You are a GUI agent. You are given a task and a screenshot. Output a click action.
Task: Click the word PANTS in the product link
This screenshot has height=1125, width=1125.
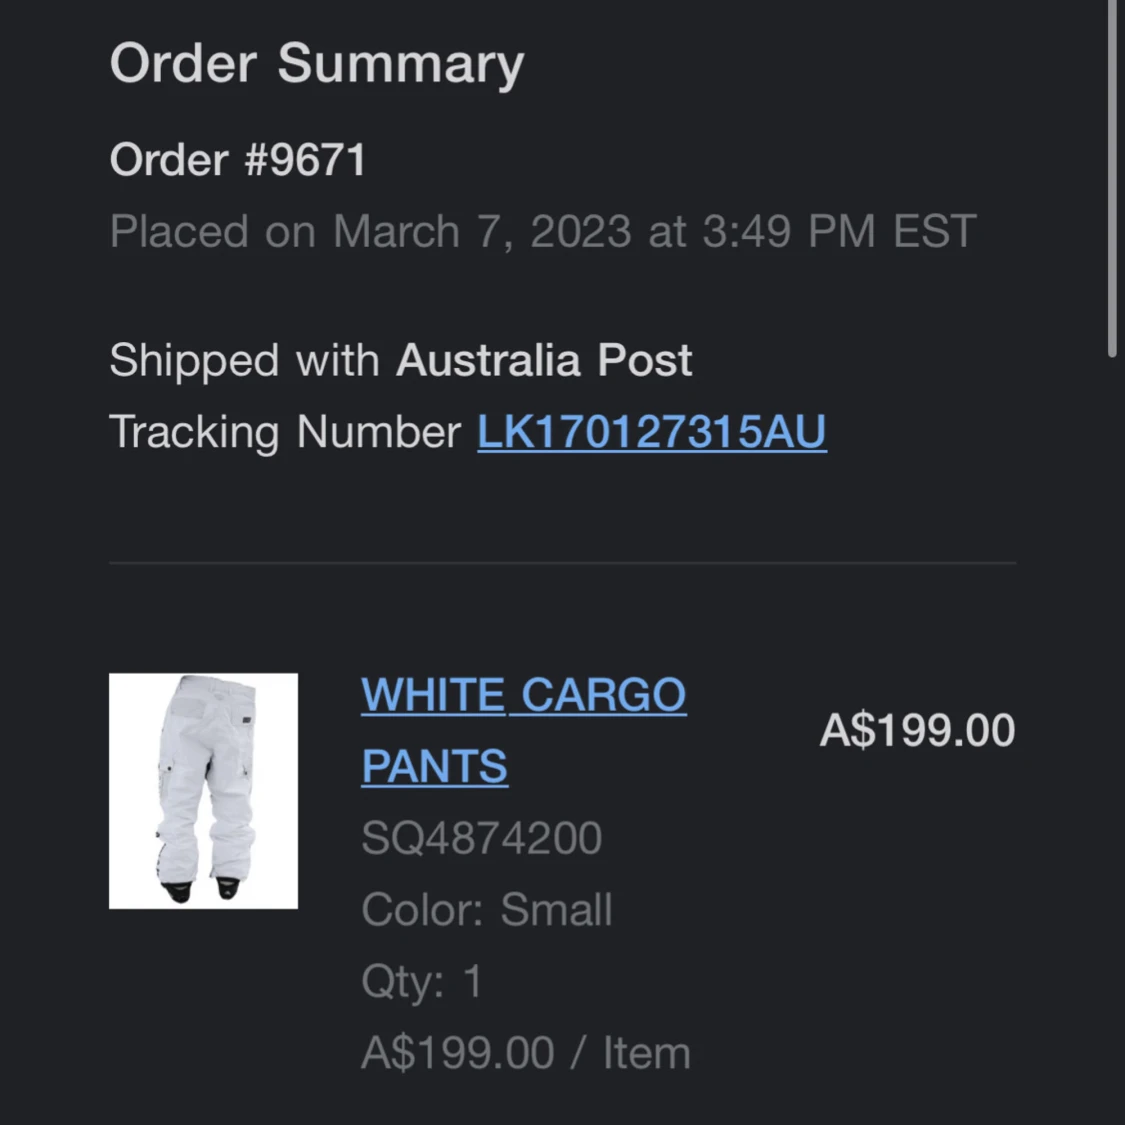pos(435,766)
